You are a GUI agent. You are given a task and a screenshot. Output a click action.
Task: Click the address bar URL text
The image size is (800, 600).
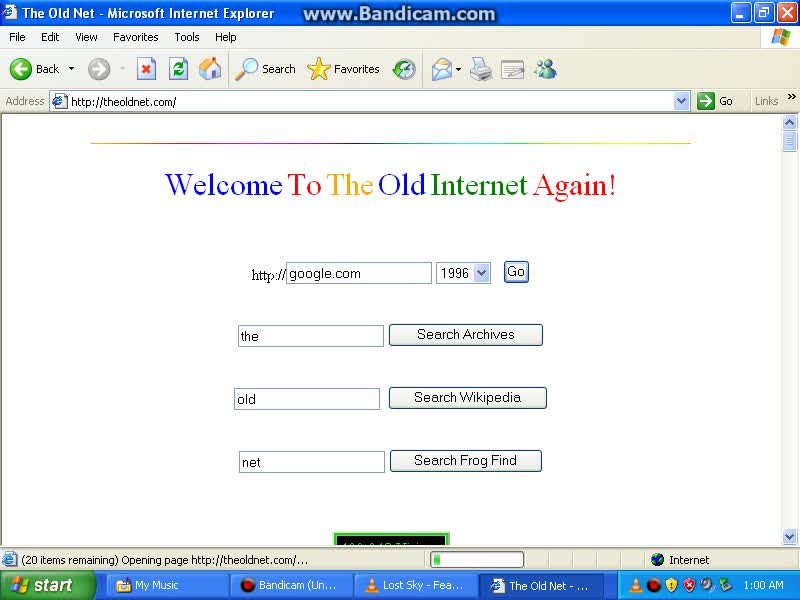click(x=123, y=102)
